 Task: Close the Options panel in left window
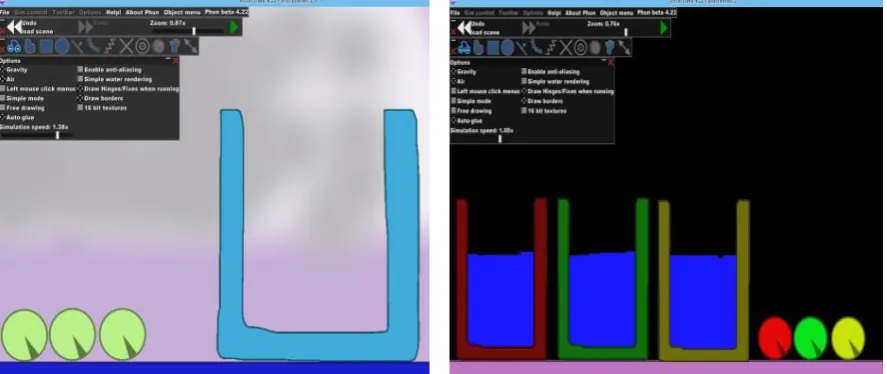[x=175, y=60]
